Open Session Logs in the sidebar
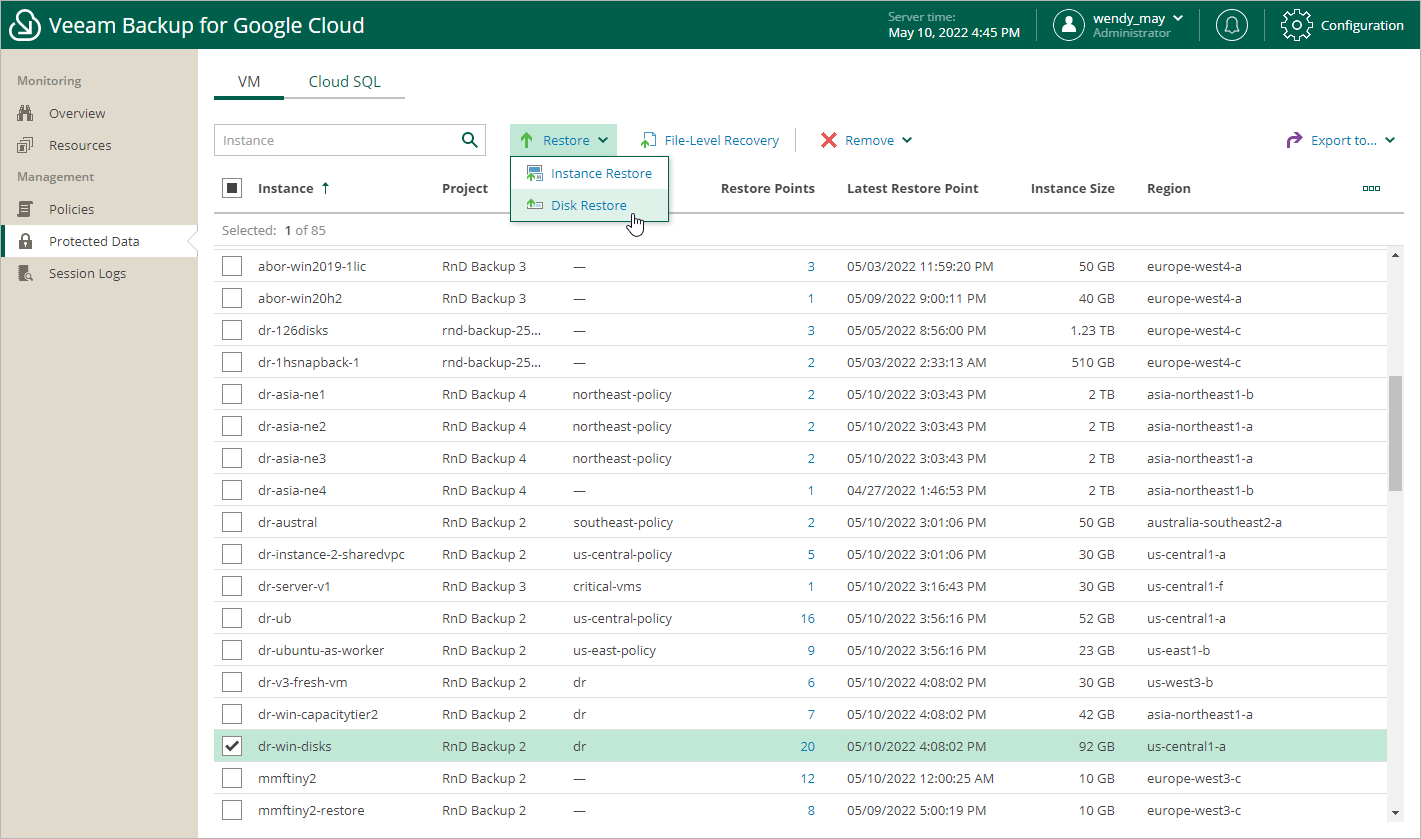1421x839 pixels. click(x=87, y=273)
